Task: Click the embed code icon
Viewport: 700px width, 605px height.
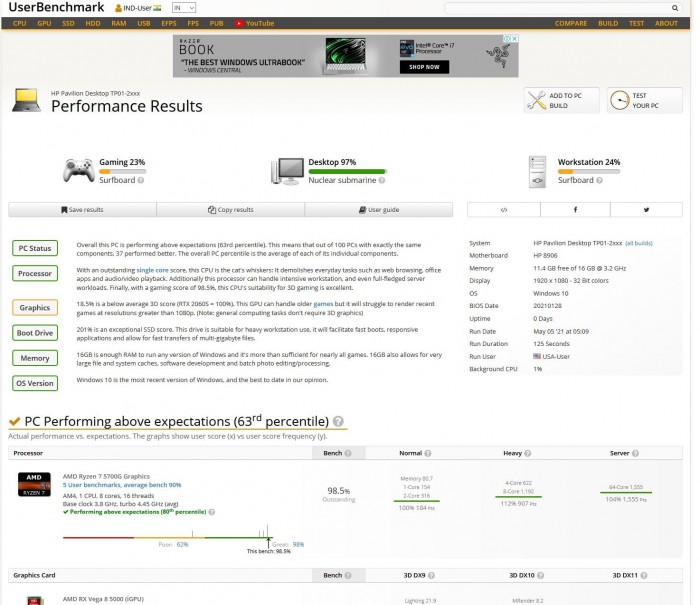Action: [504, 210]
